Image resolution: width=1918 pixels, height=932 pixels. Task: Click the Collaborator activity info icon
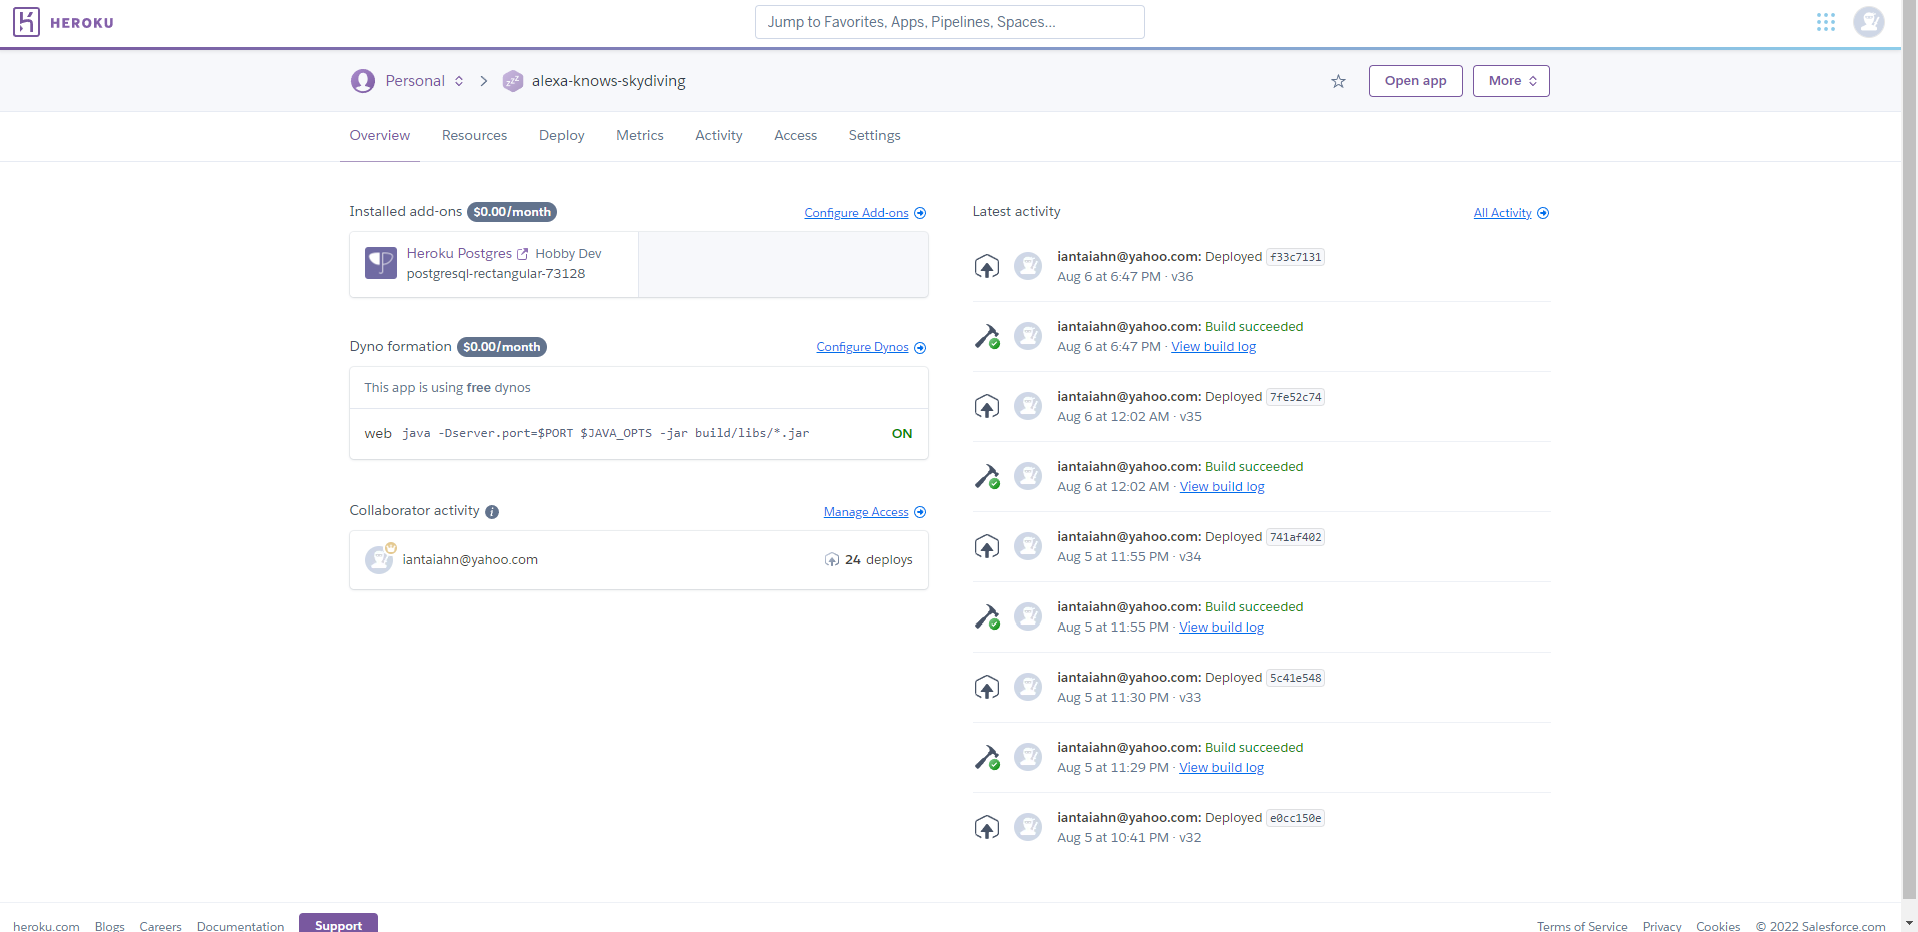pyautogui.click(x=492, y=512)
